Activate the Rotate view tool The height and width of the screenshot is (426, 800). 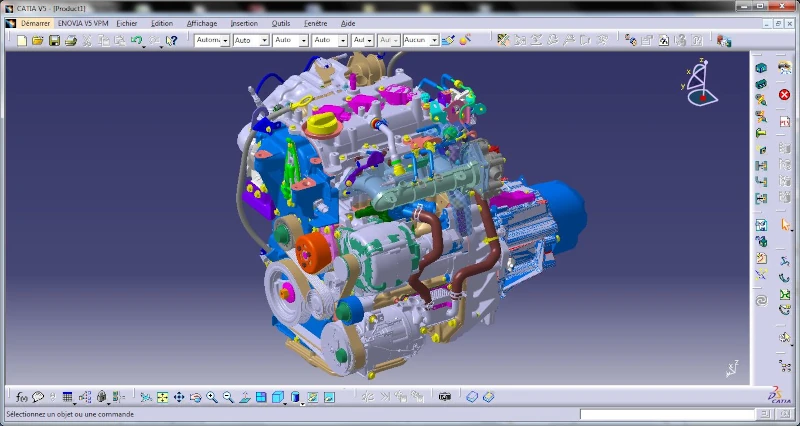click(x=195, y=397)
